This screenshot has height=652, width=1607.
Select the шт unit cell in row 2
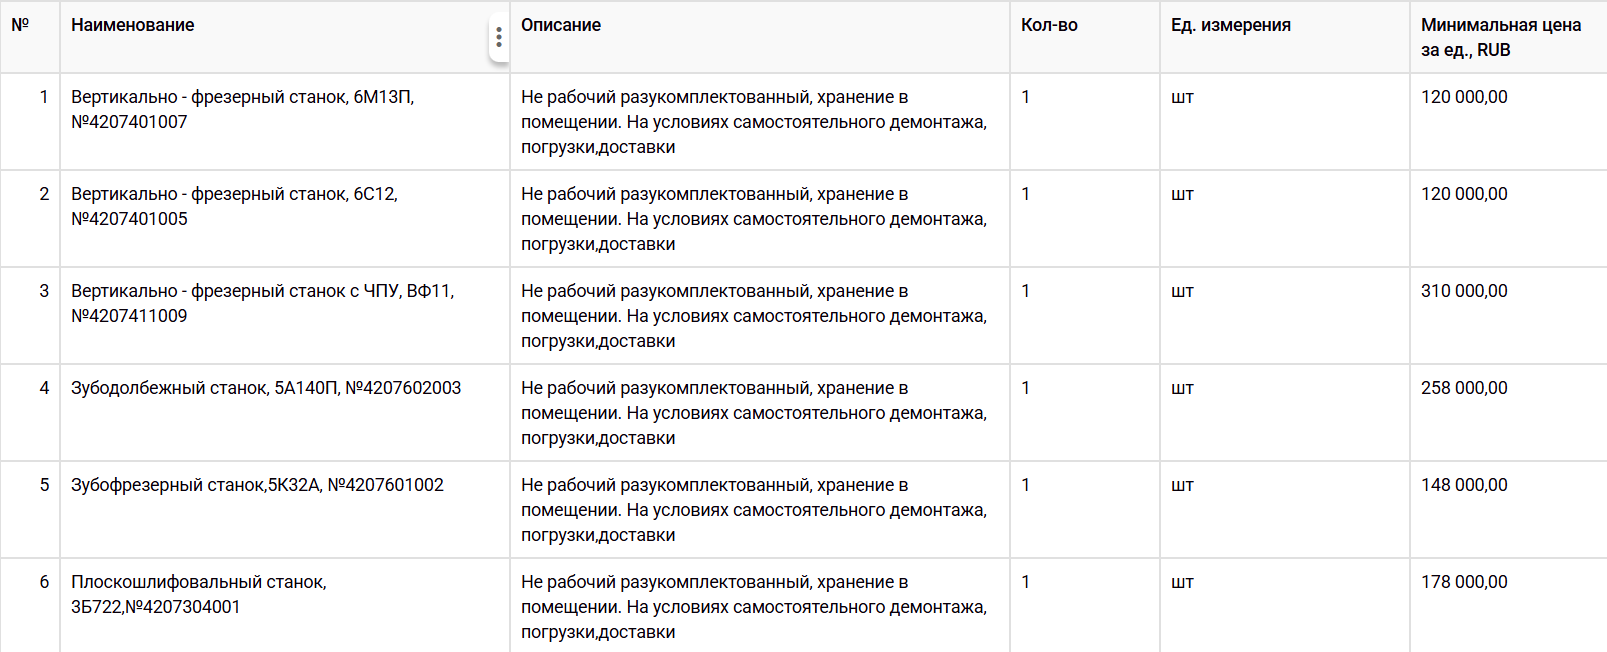coord(1182,194)
